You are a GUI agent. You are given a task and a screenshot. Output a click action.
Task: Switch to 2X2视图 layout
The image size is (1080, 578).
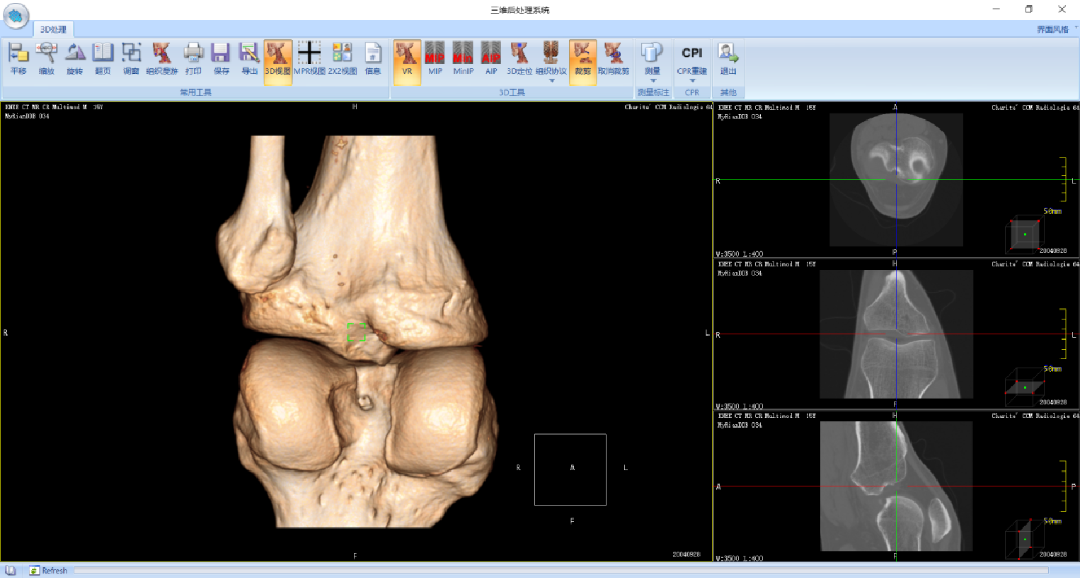tap(342, 59)
